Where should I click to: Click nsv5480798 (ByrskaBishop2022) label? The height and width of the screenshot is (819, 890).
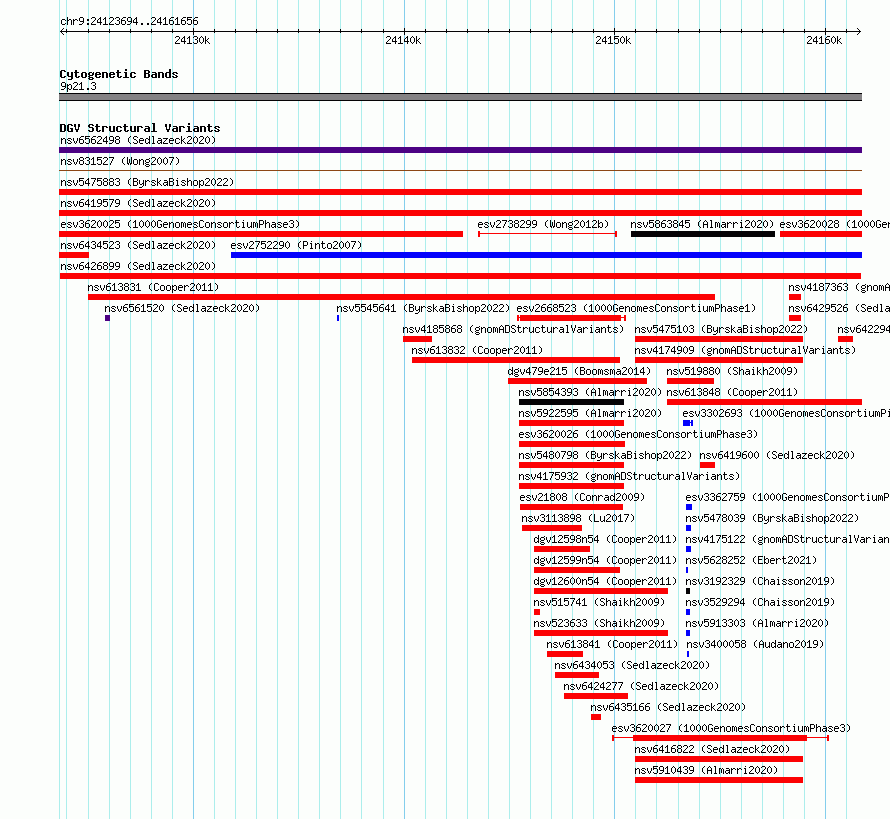click(605, 455)
